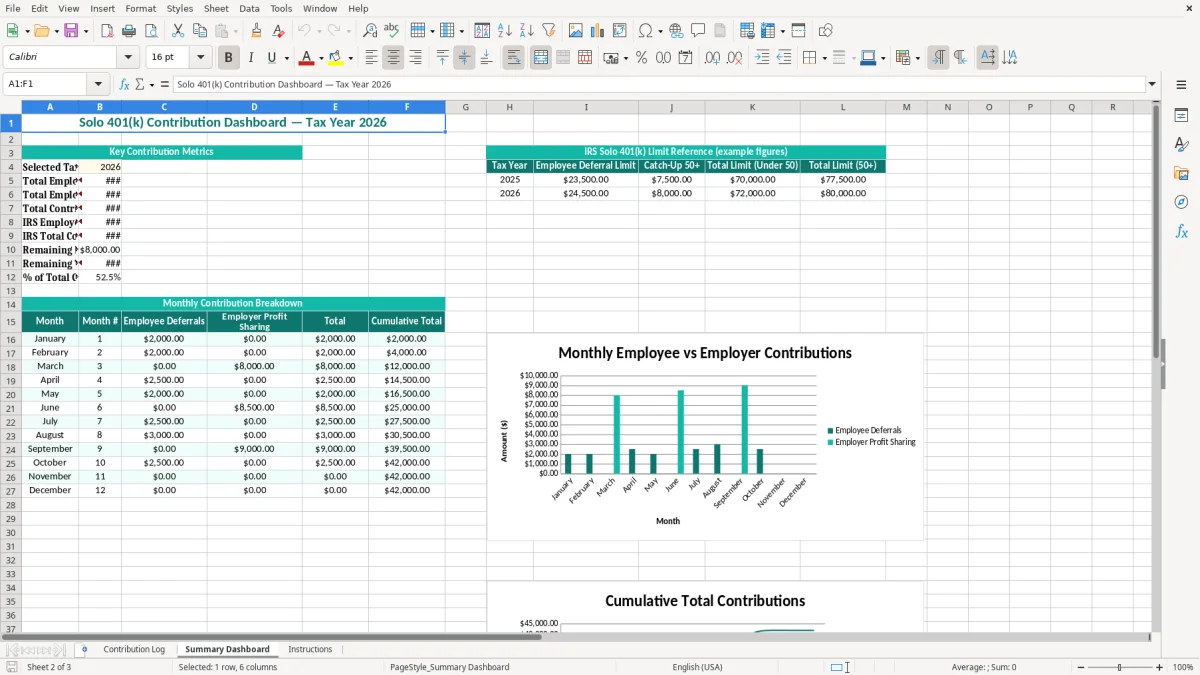Open underline style dropdown arrow
The height and width of the screenshot is (675, 1200).
point(286,58)
